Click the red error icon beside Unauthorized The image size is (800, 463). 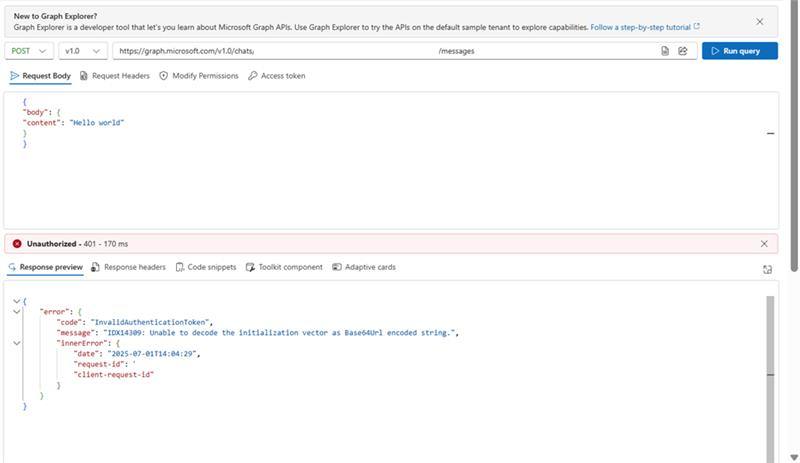17,244
